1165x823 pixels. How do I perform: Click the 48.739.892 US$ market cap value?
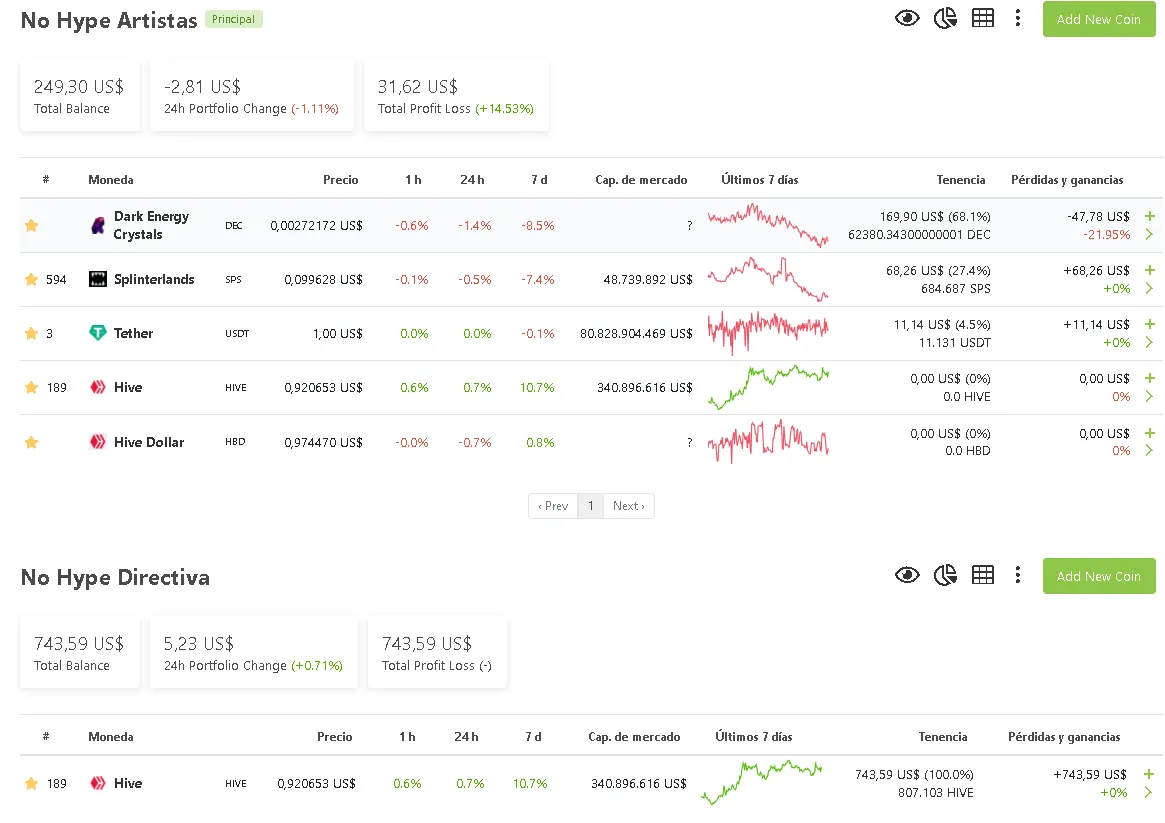[x=647, y=279]
